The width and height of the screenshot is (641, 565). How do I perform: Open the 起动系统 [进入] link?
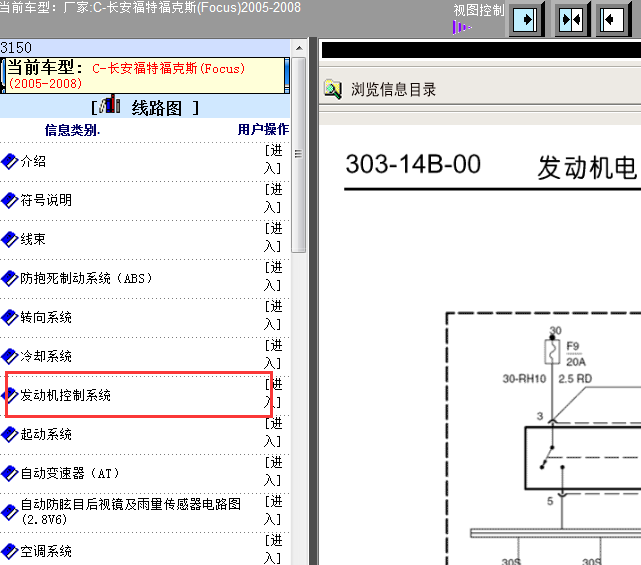[273, 432]
